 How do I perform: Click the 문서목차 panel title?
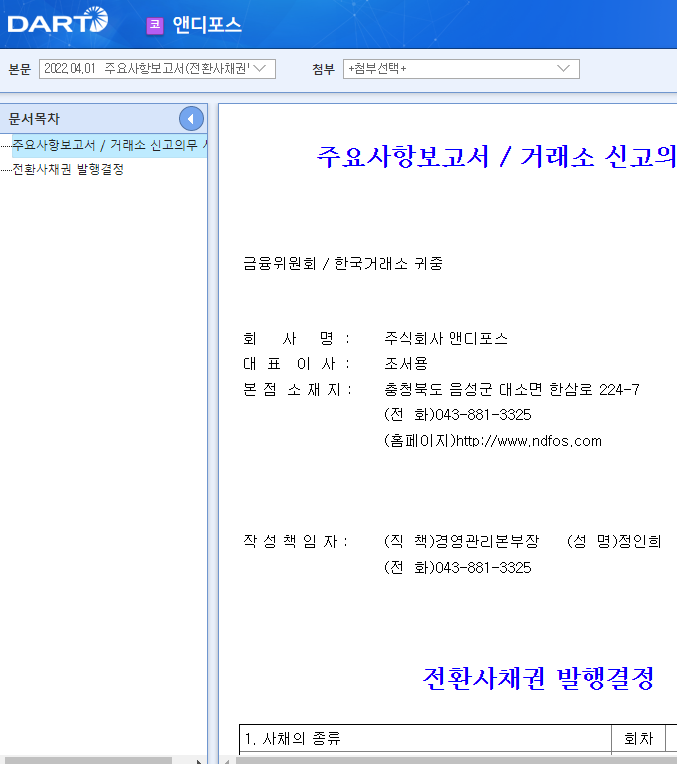coord(34,118)
